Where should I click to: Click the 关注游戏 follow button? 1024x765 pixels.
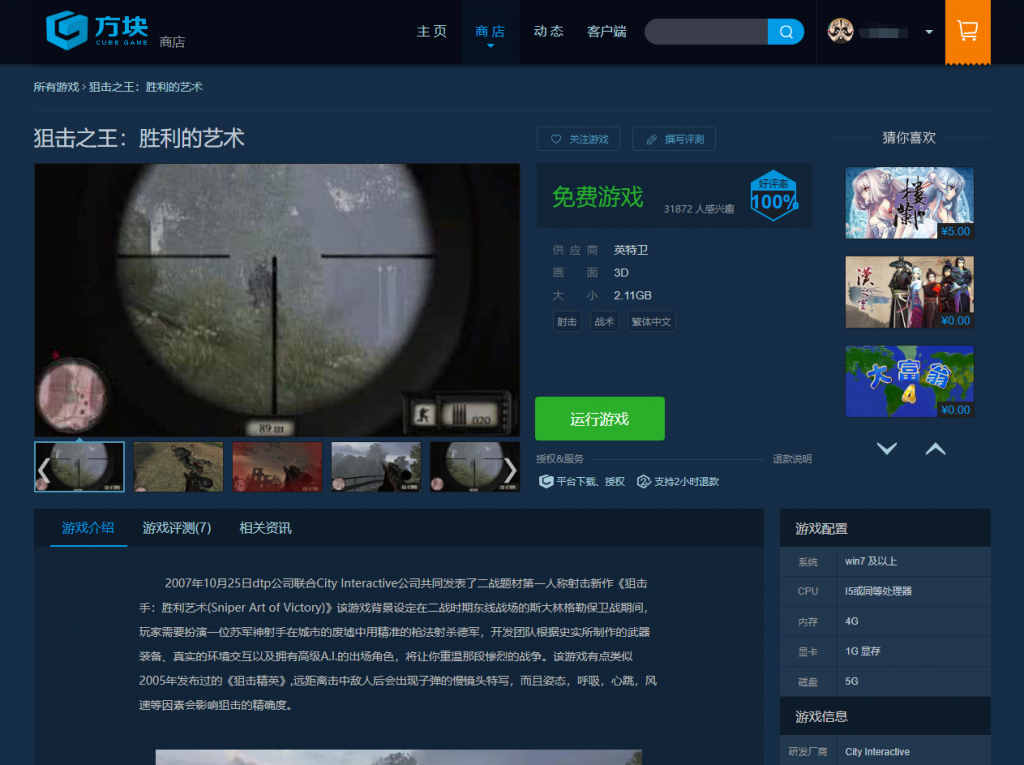coord(578,139)
